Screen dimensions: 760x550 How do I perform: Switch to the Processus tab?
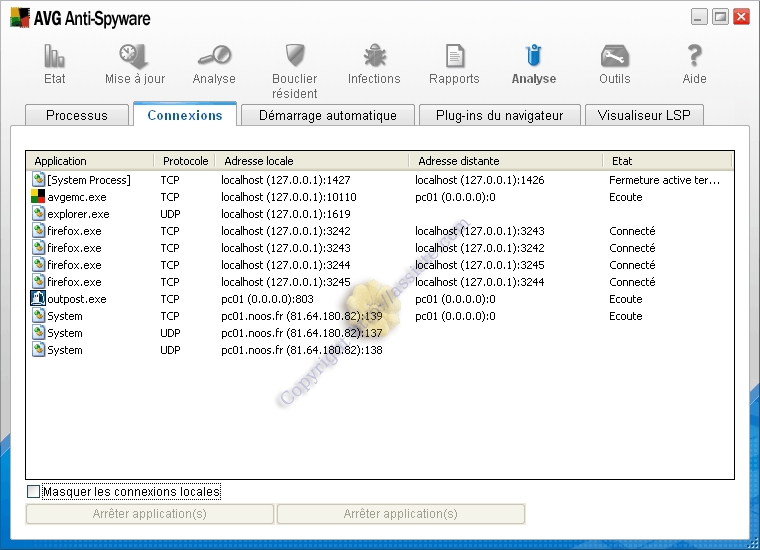coord(77,115)
